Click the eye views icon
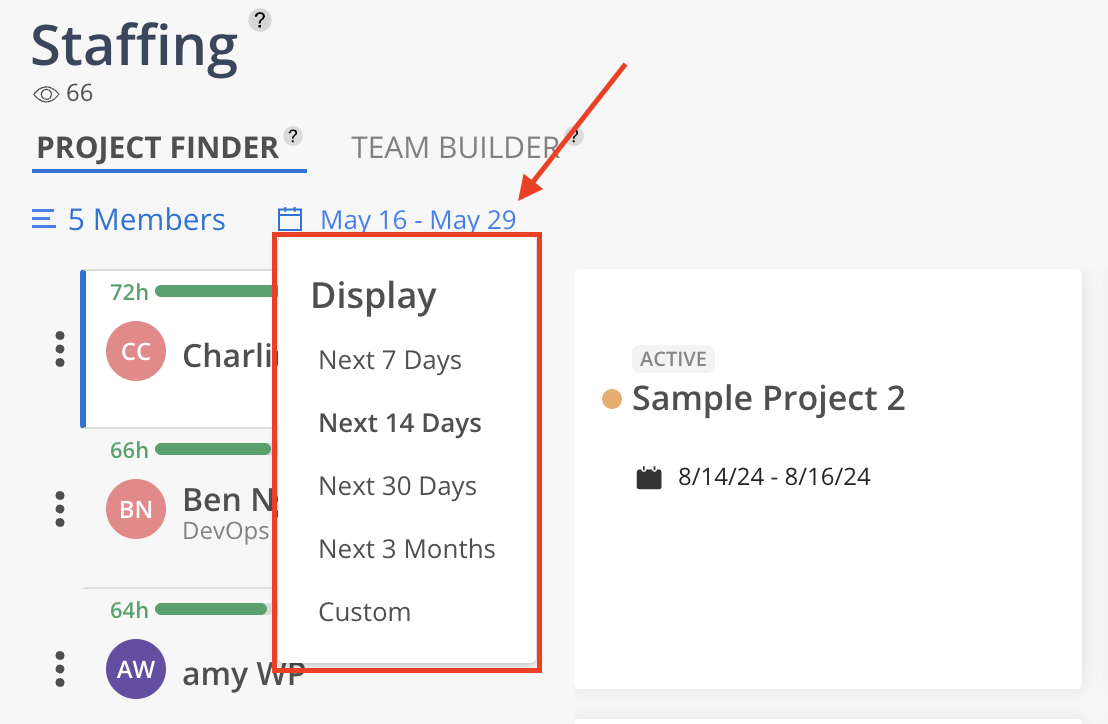 tap(46, 94)
